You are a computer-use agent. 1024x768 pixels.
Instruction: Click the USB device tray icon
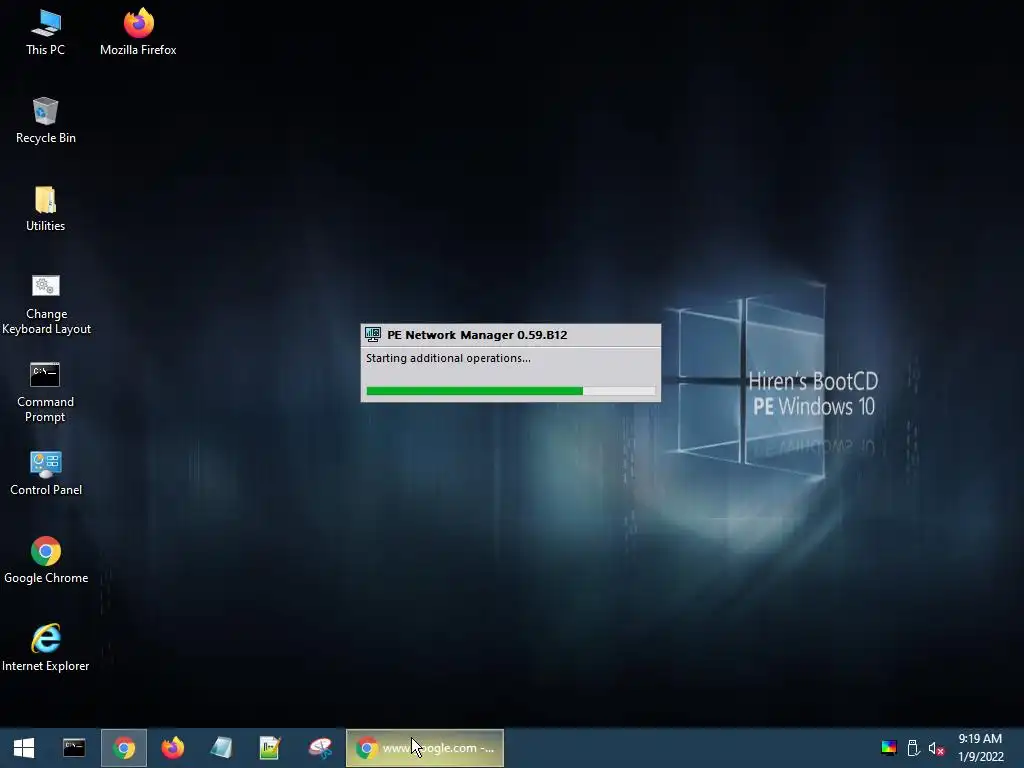pos(913,748)
